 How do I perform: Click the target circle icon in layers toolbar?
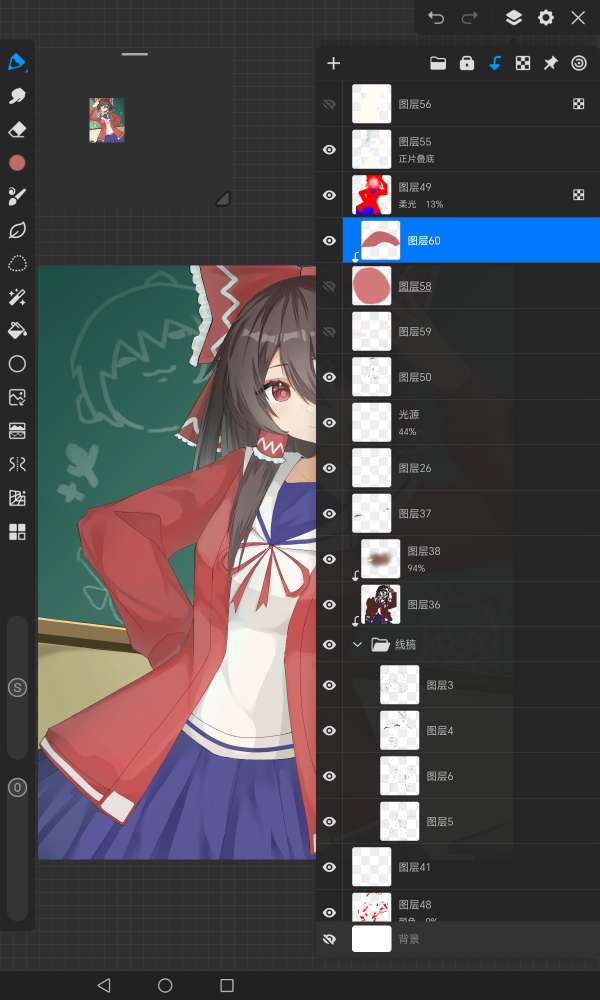coord(579,63)
